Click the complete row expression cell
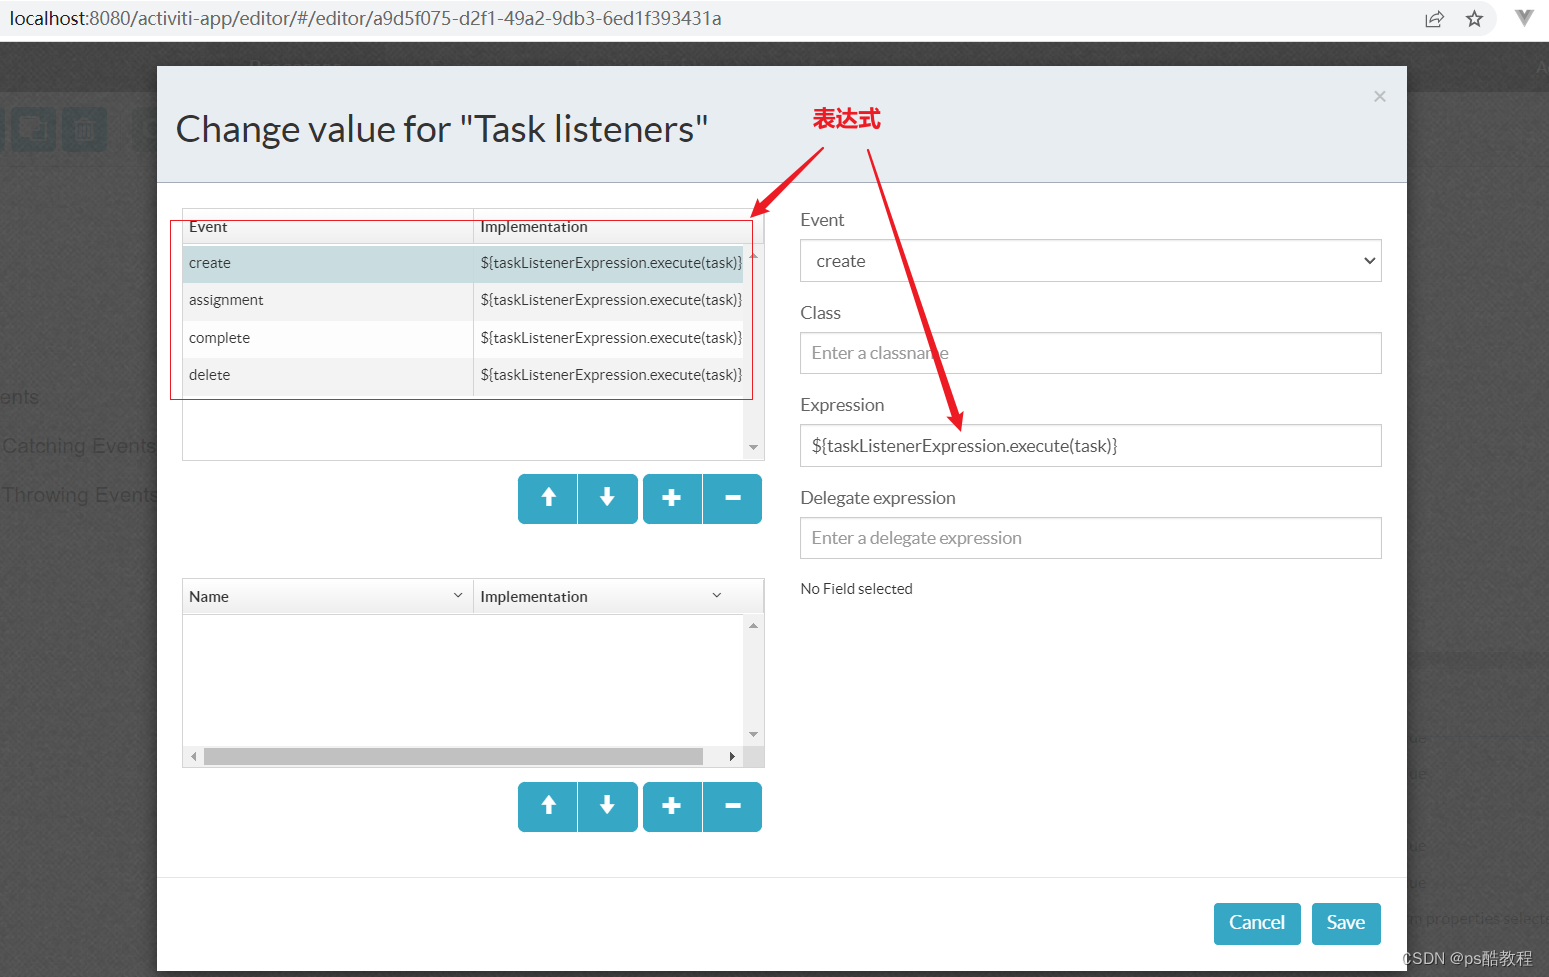 tap(609, 339)
